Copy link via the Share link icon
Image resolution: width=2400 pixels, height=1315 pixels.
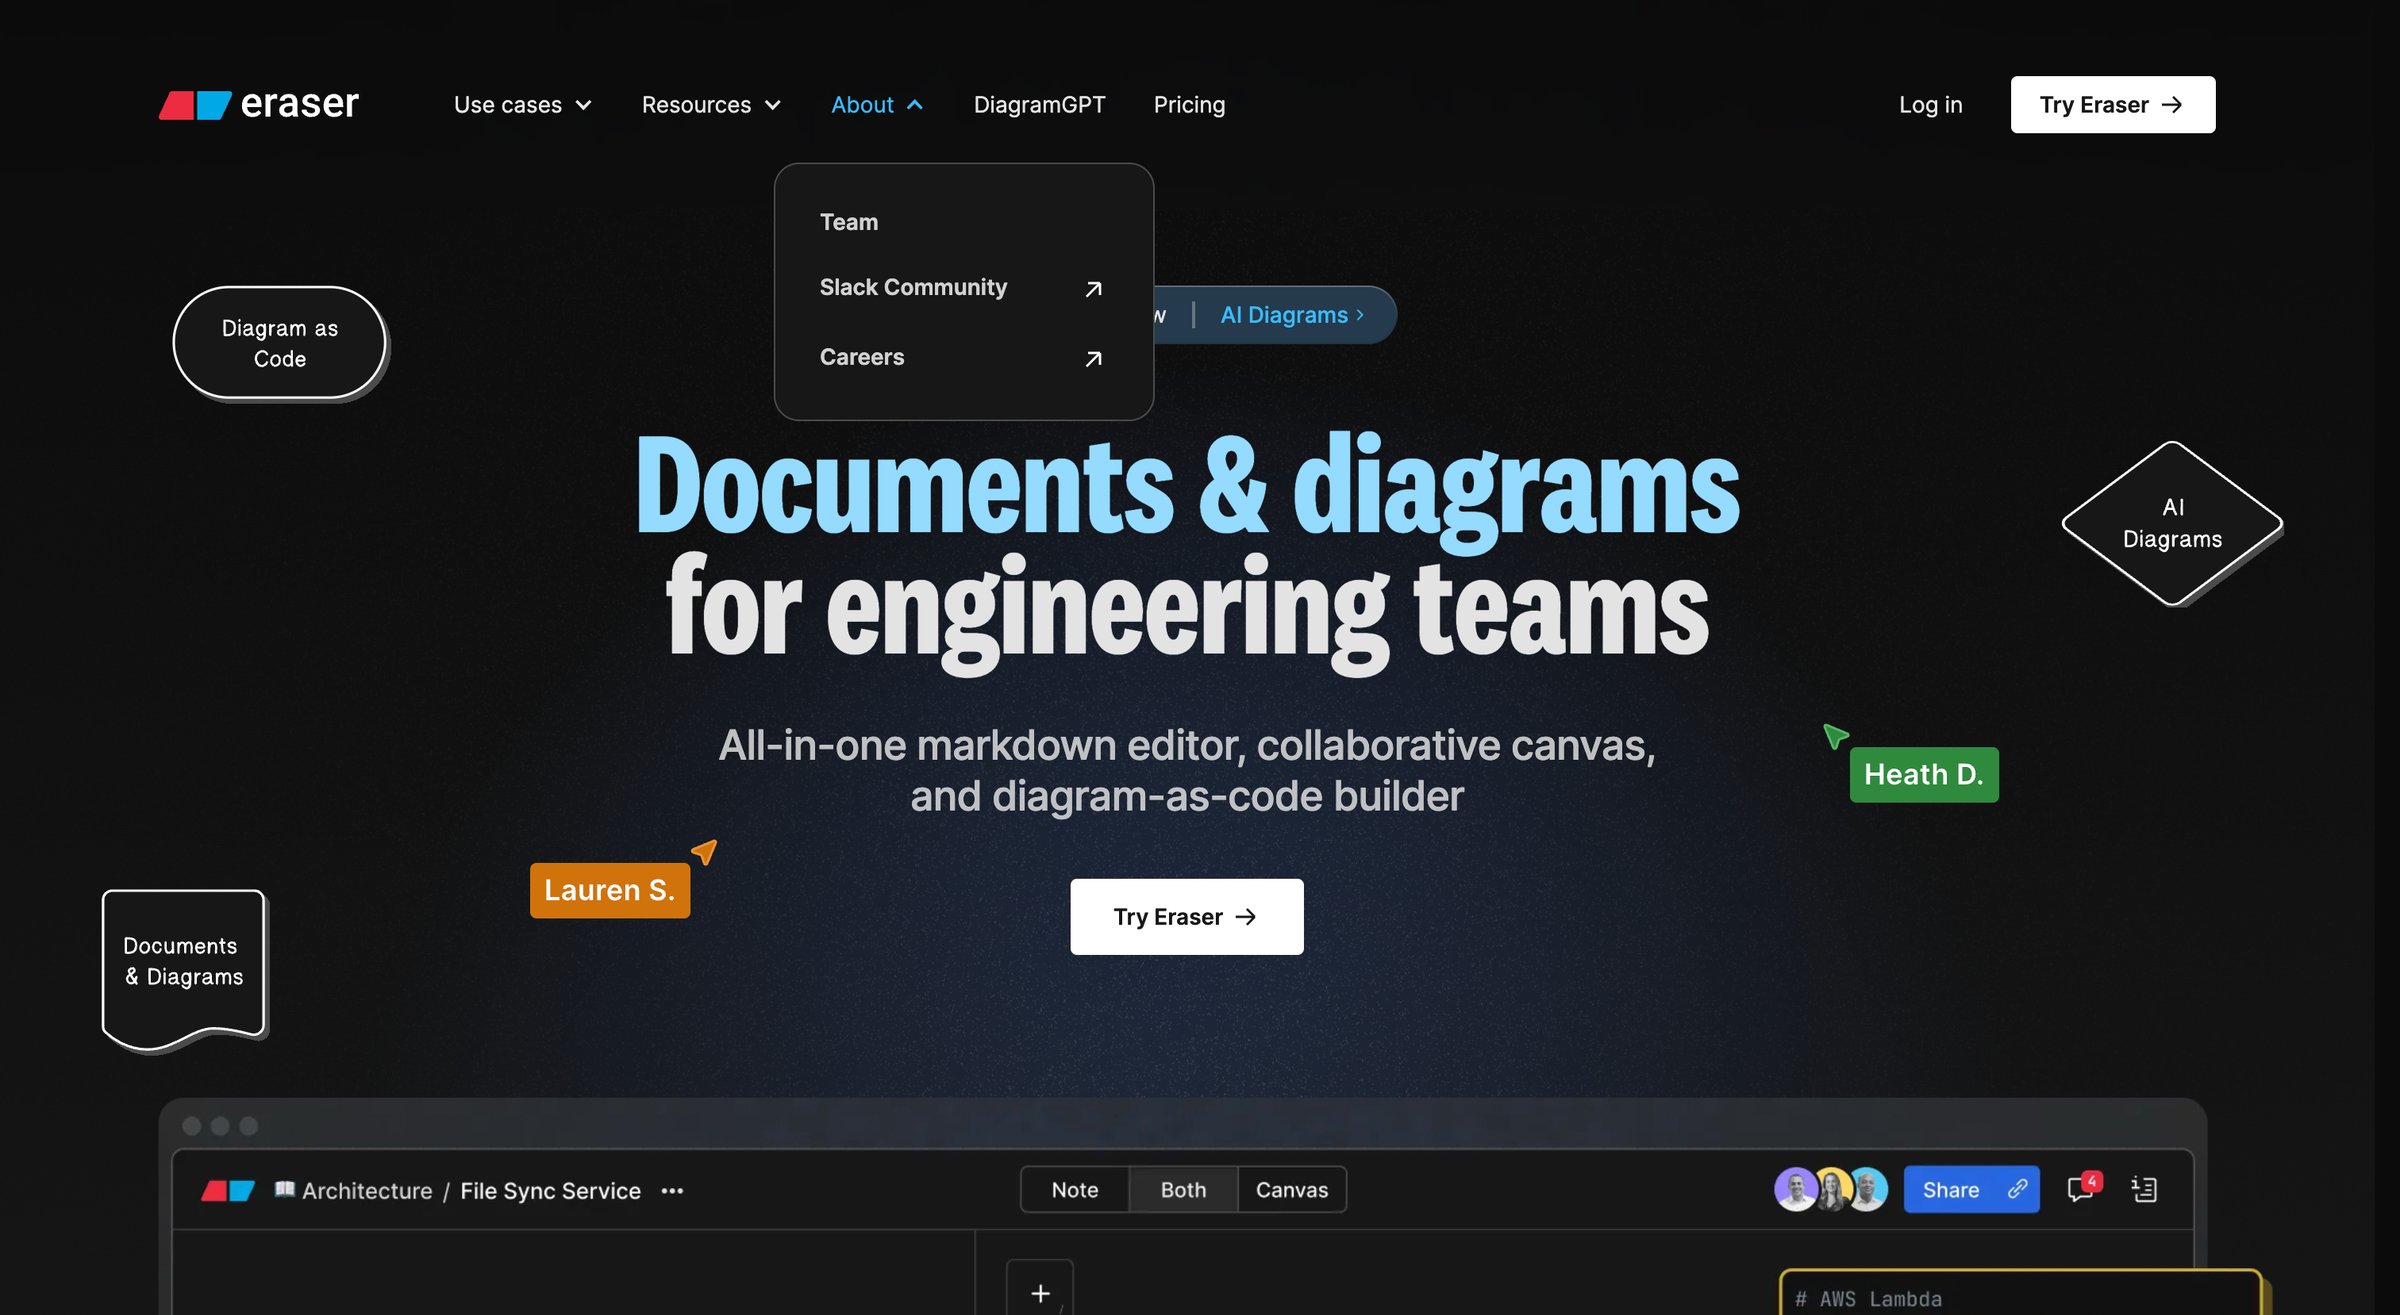click(2017, 1189)
